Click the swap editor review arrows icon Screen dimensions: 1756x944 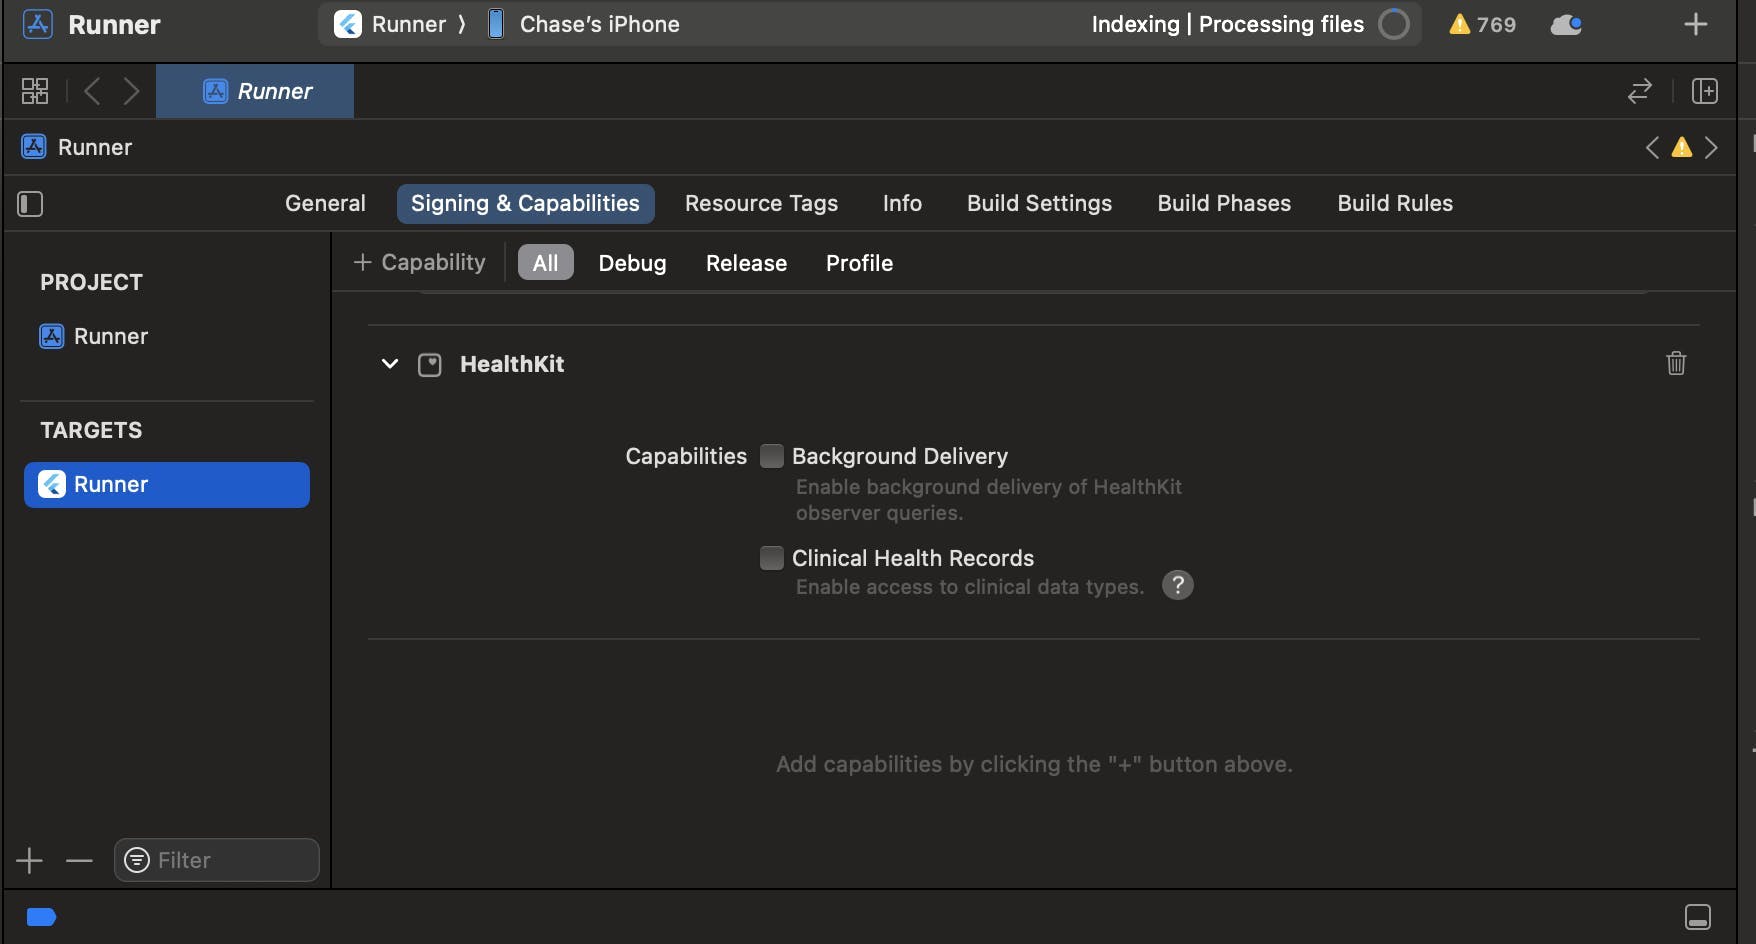[x=1640, y=91]
